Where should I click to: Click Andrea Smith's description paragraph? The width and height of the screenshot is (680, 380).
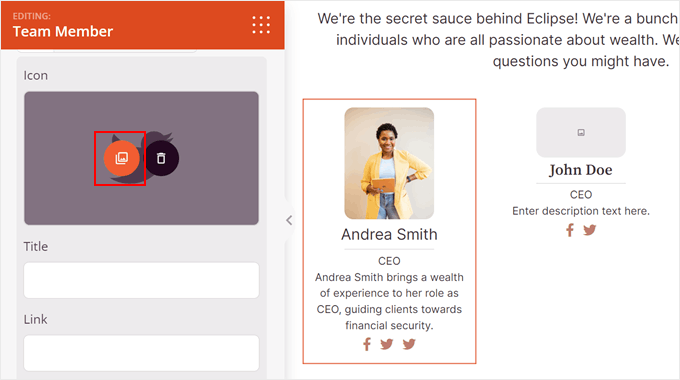click(x=389, y=301)
